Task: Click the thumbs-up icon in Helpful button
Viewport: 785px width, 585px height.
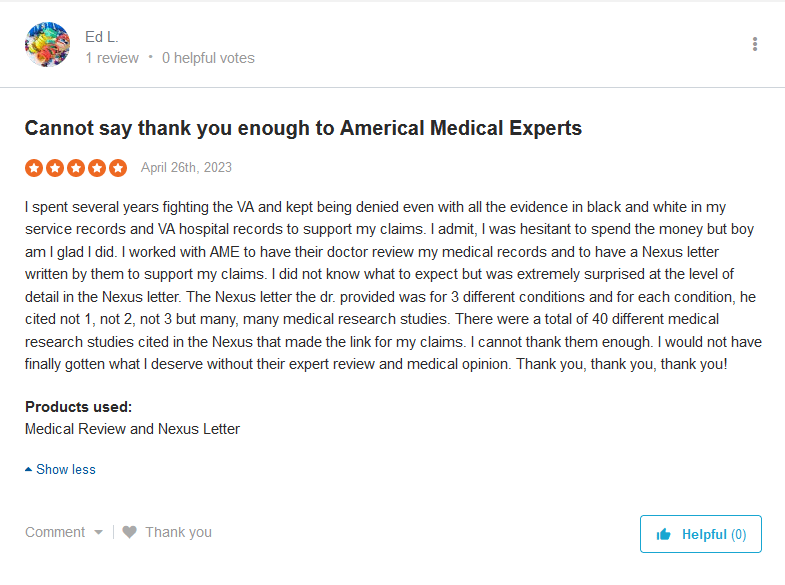Action: pos(663,534)
